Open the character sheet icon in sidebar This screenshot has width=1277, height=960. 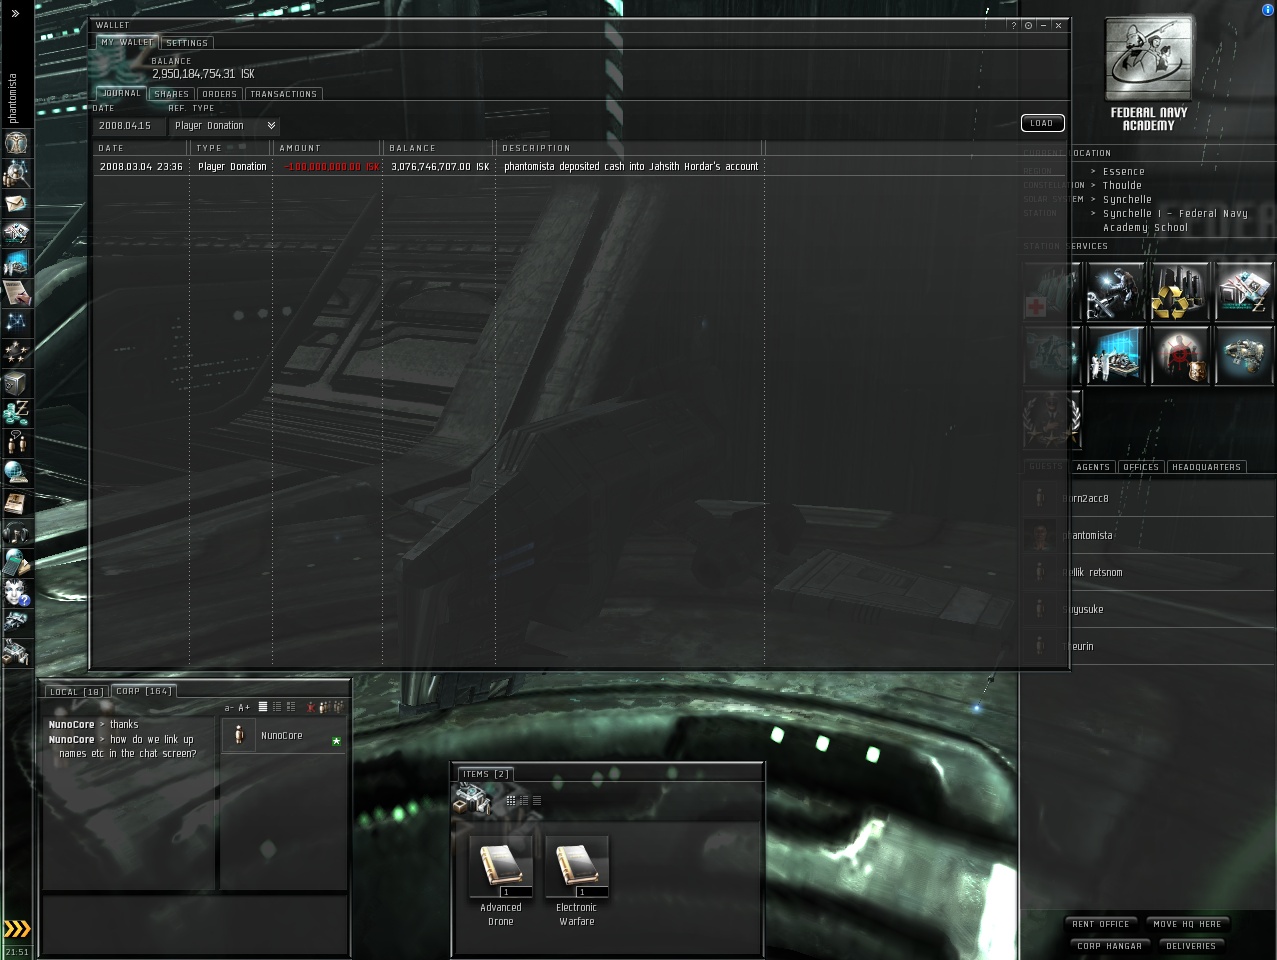(x=17, y=143)
